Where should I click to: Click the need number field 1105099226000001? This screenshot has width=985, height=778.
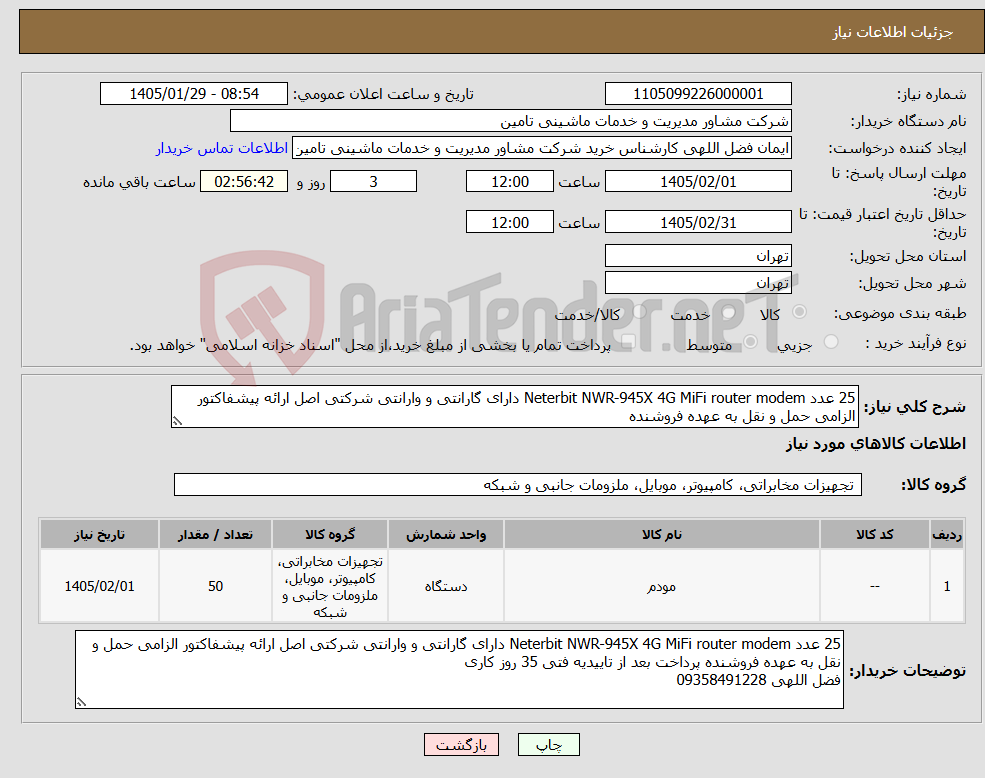pos(698,94)
